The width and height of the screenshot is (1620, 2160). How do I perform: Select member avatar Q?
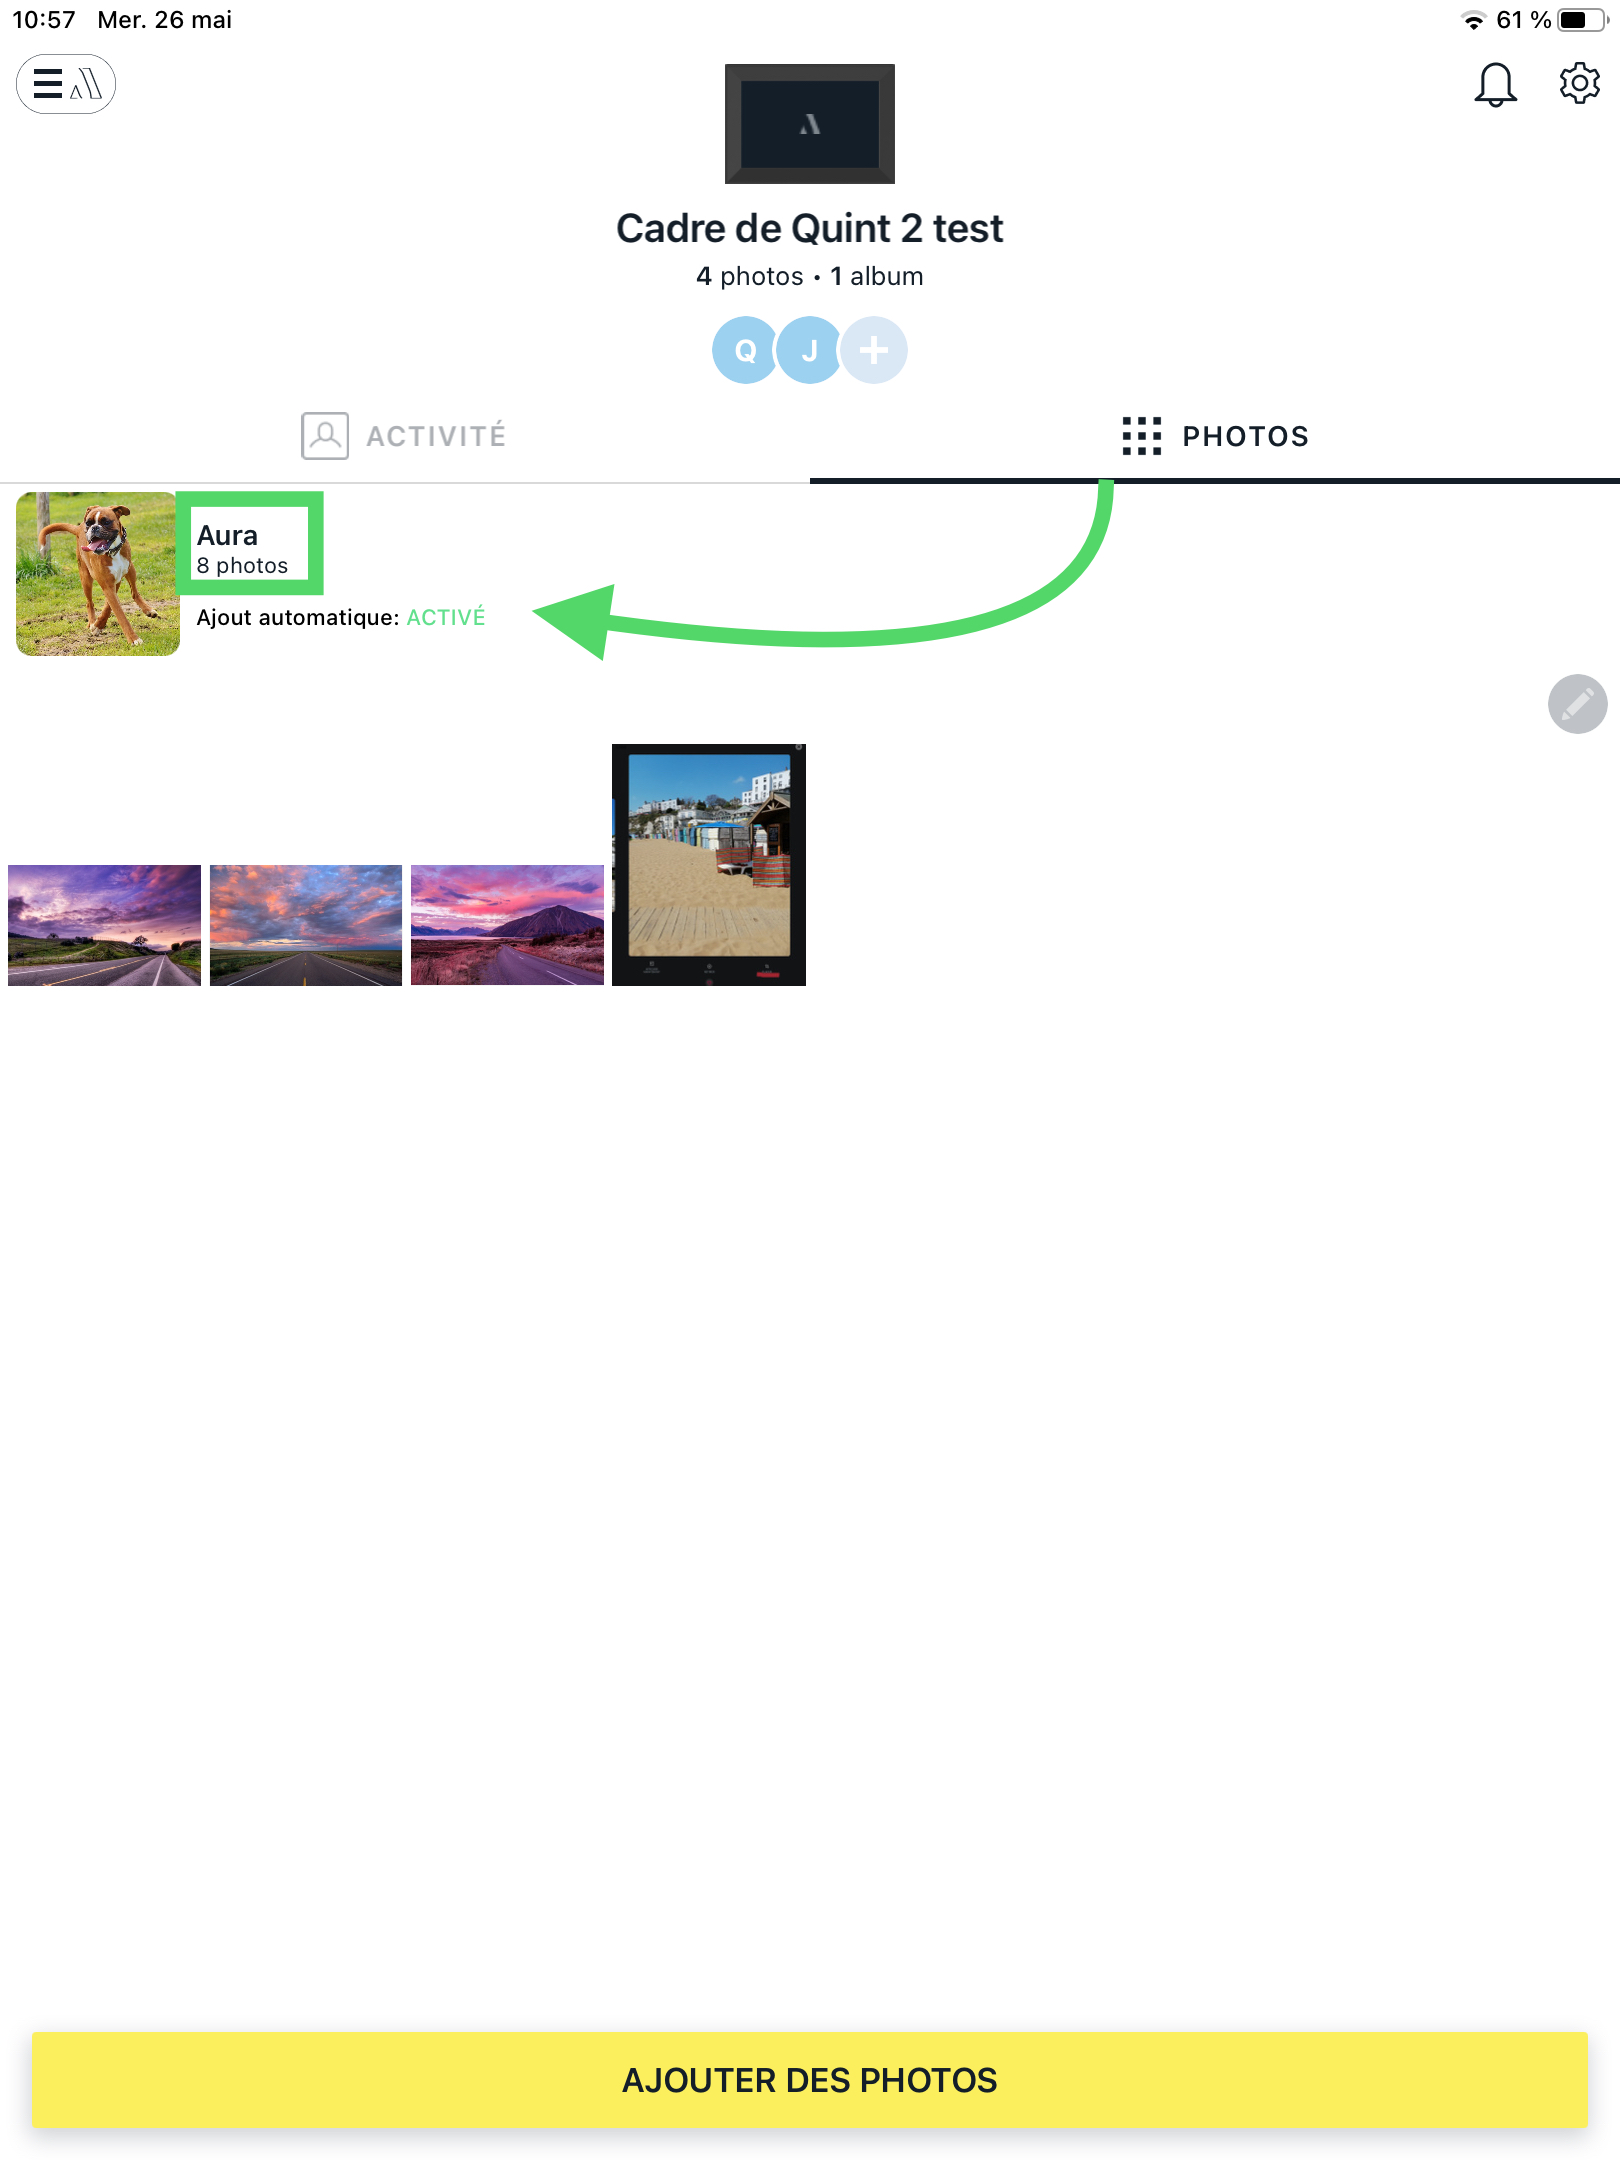click(745, 350)
